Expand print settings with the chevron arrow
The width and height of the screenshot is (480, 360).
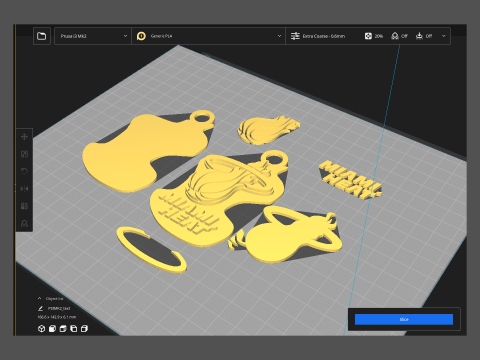[x=443, y=36]
